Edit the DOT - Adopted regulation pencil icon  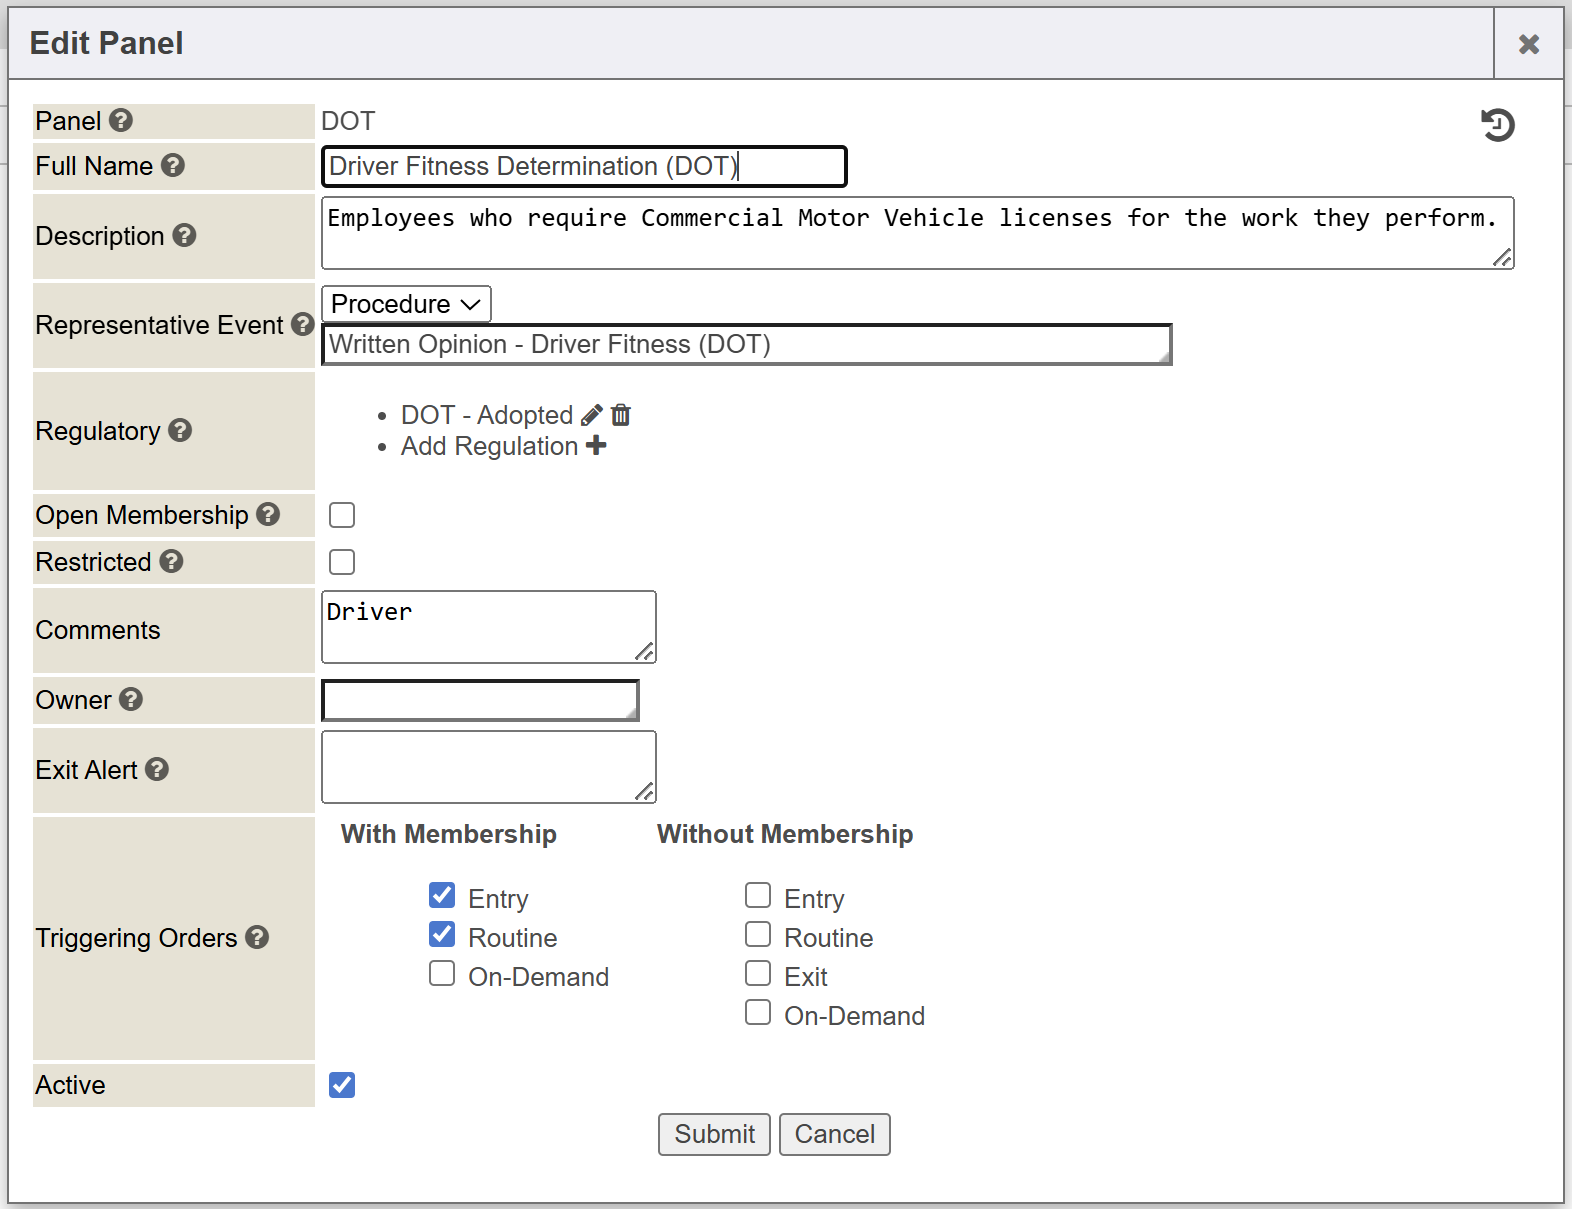pyautogui.click(x=591, y=415)
